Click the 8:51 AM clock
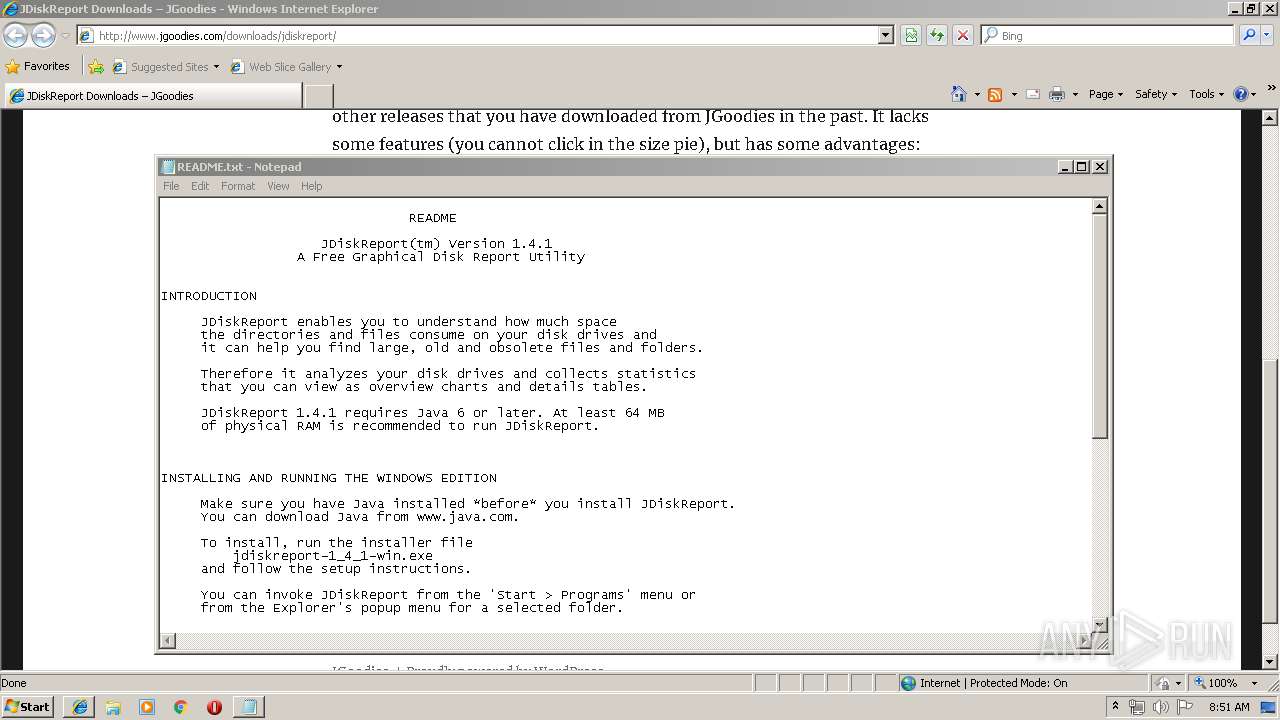 click(1229, 707)
